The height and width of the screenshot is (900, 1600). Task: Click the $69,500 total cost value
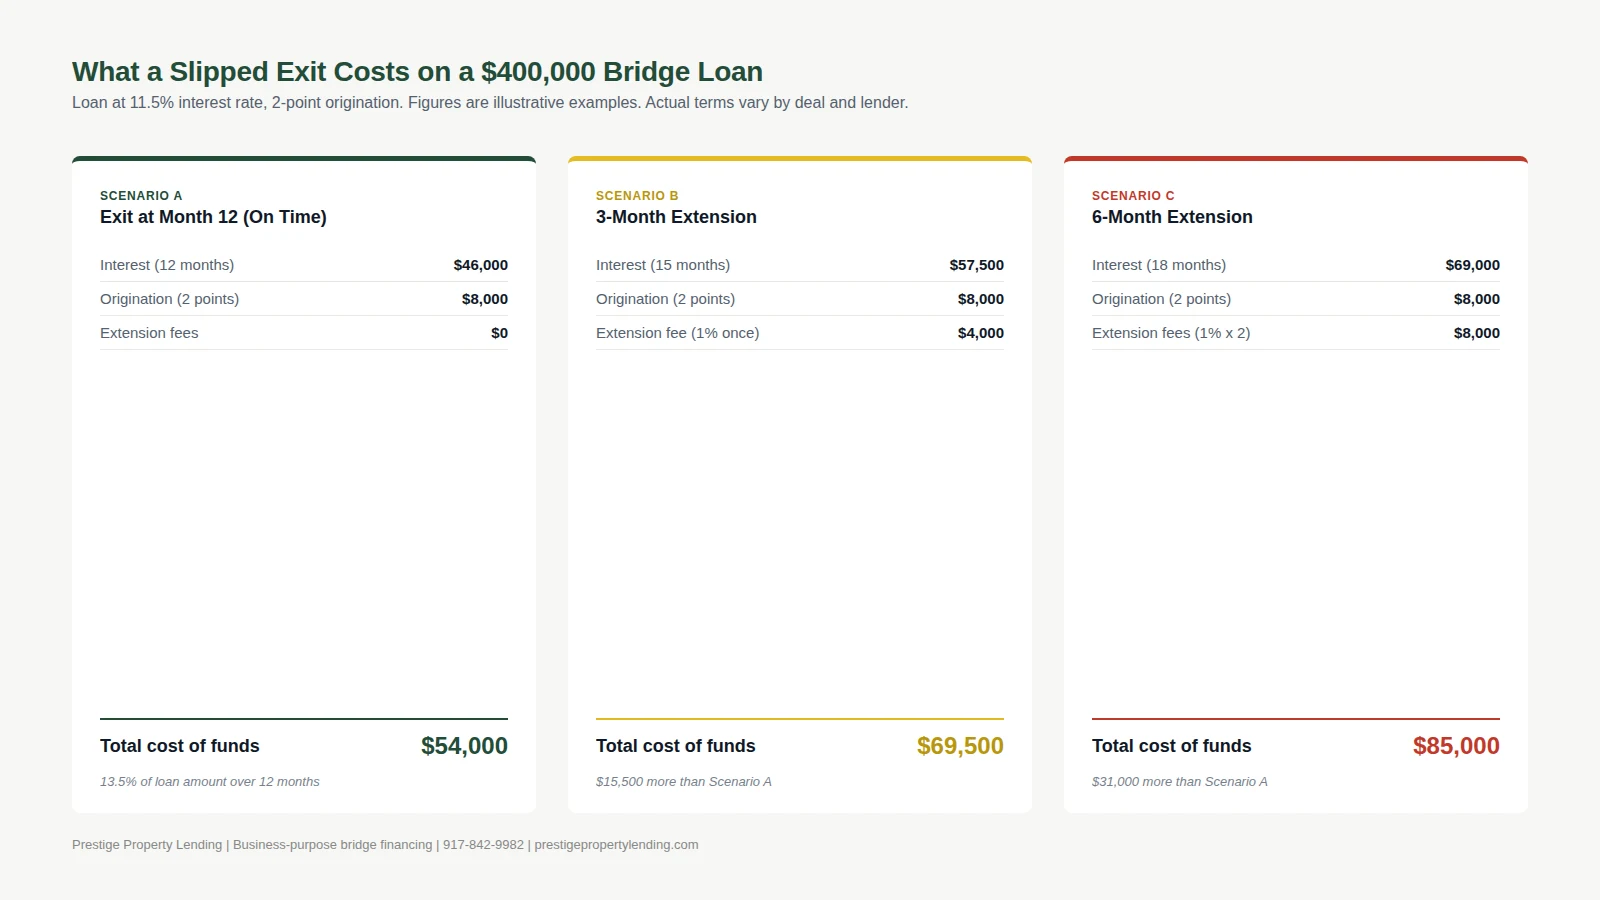960,746
